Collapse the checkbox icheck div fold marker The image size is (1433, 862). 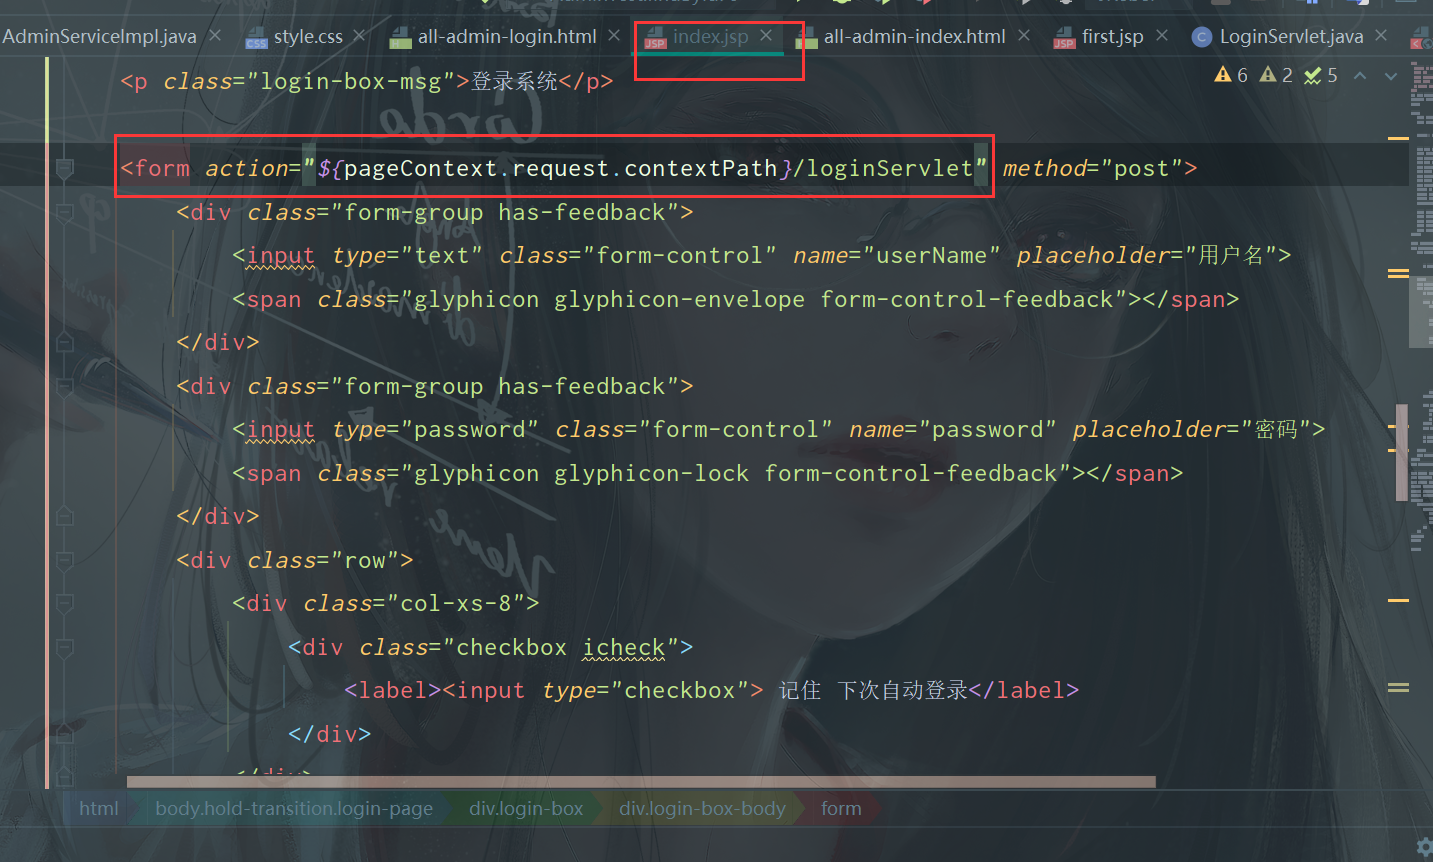[65, 648]
